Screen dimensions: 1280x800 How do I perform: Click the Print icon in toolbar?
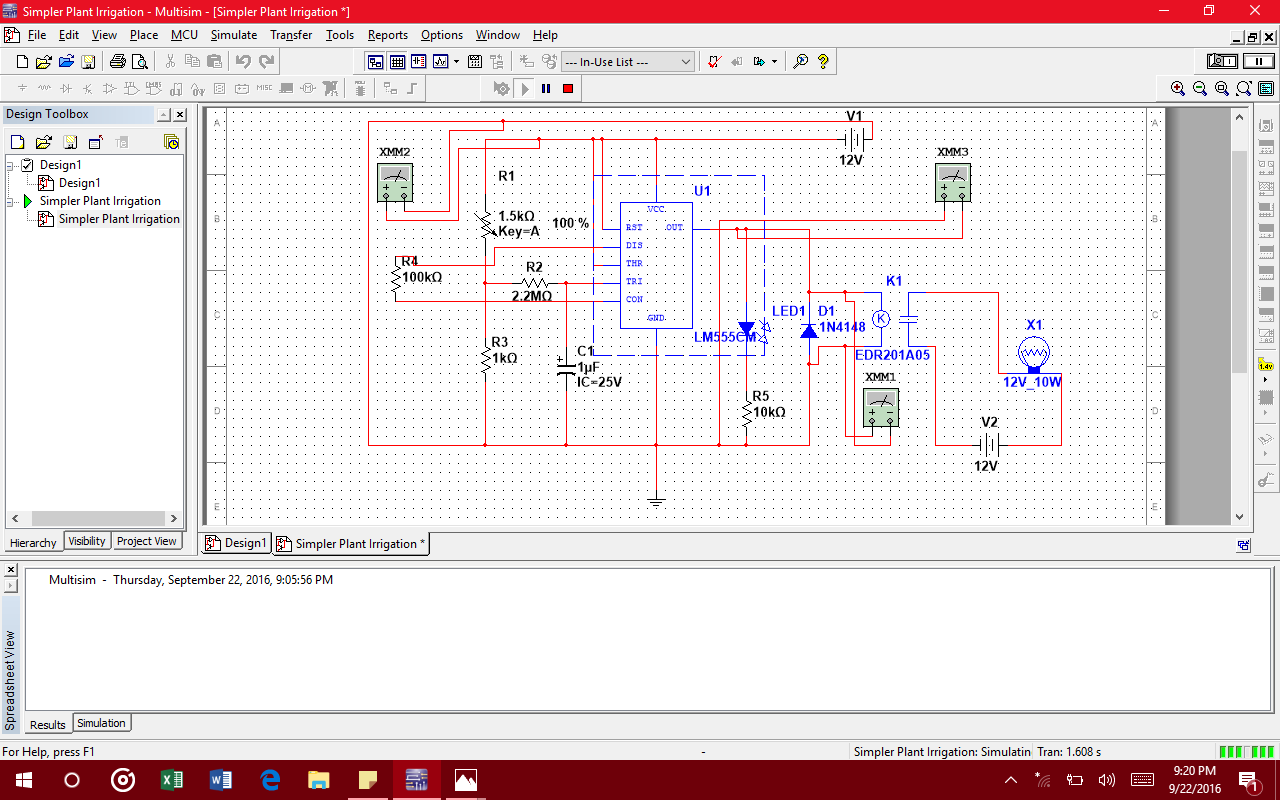pos(118,62)
